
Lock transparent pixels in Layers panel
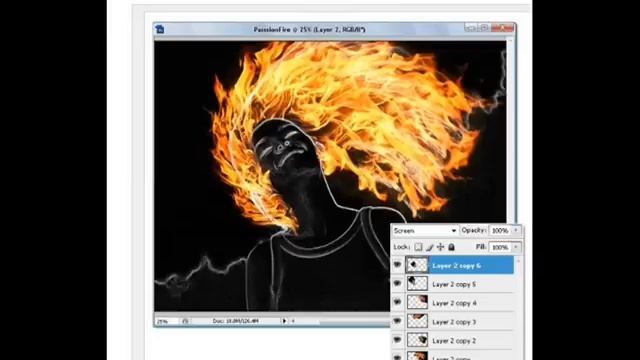tap(418, 247)
